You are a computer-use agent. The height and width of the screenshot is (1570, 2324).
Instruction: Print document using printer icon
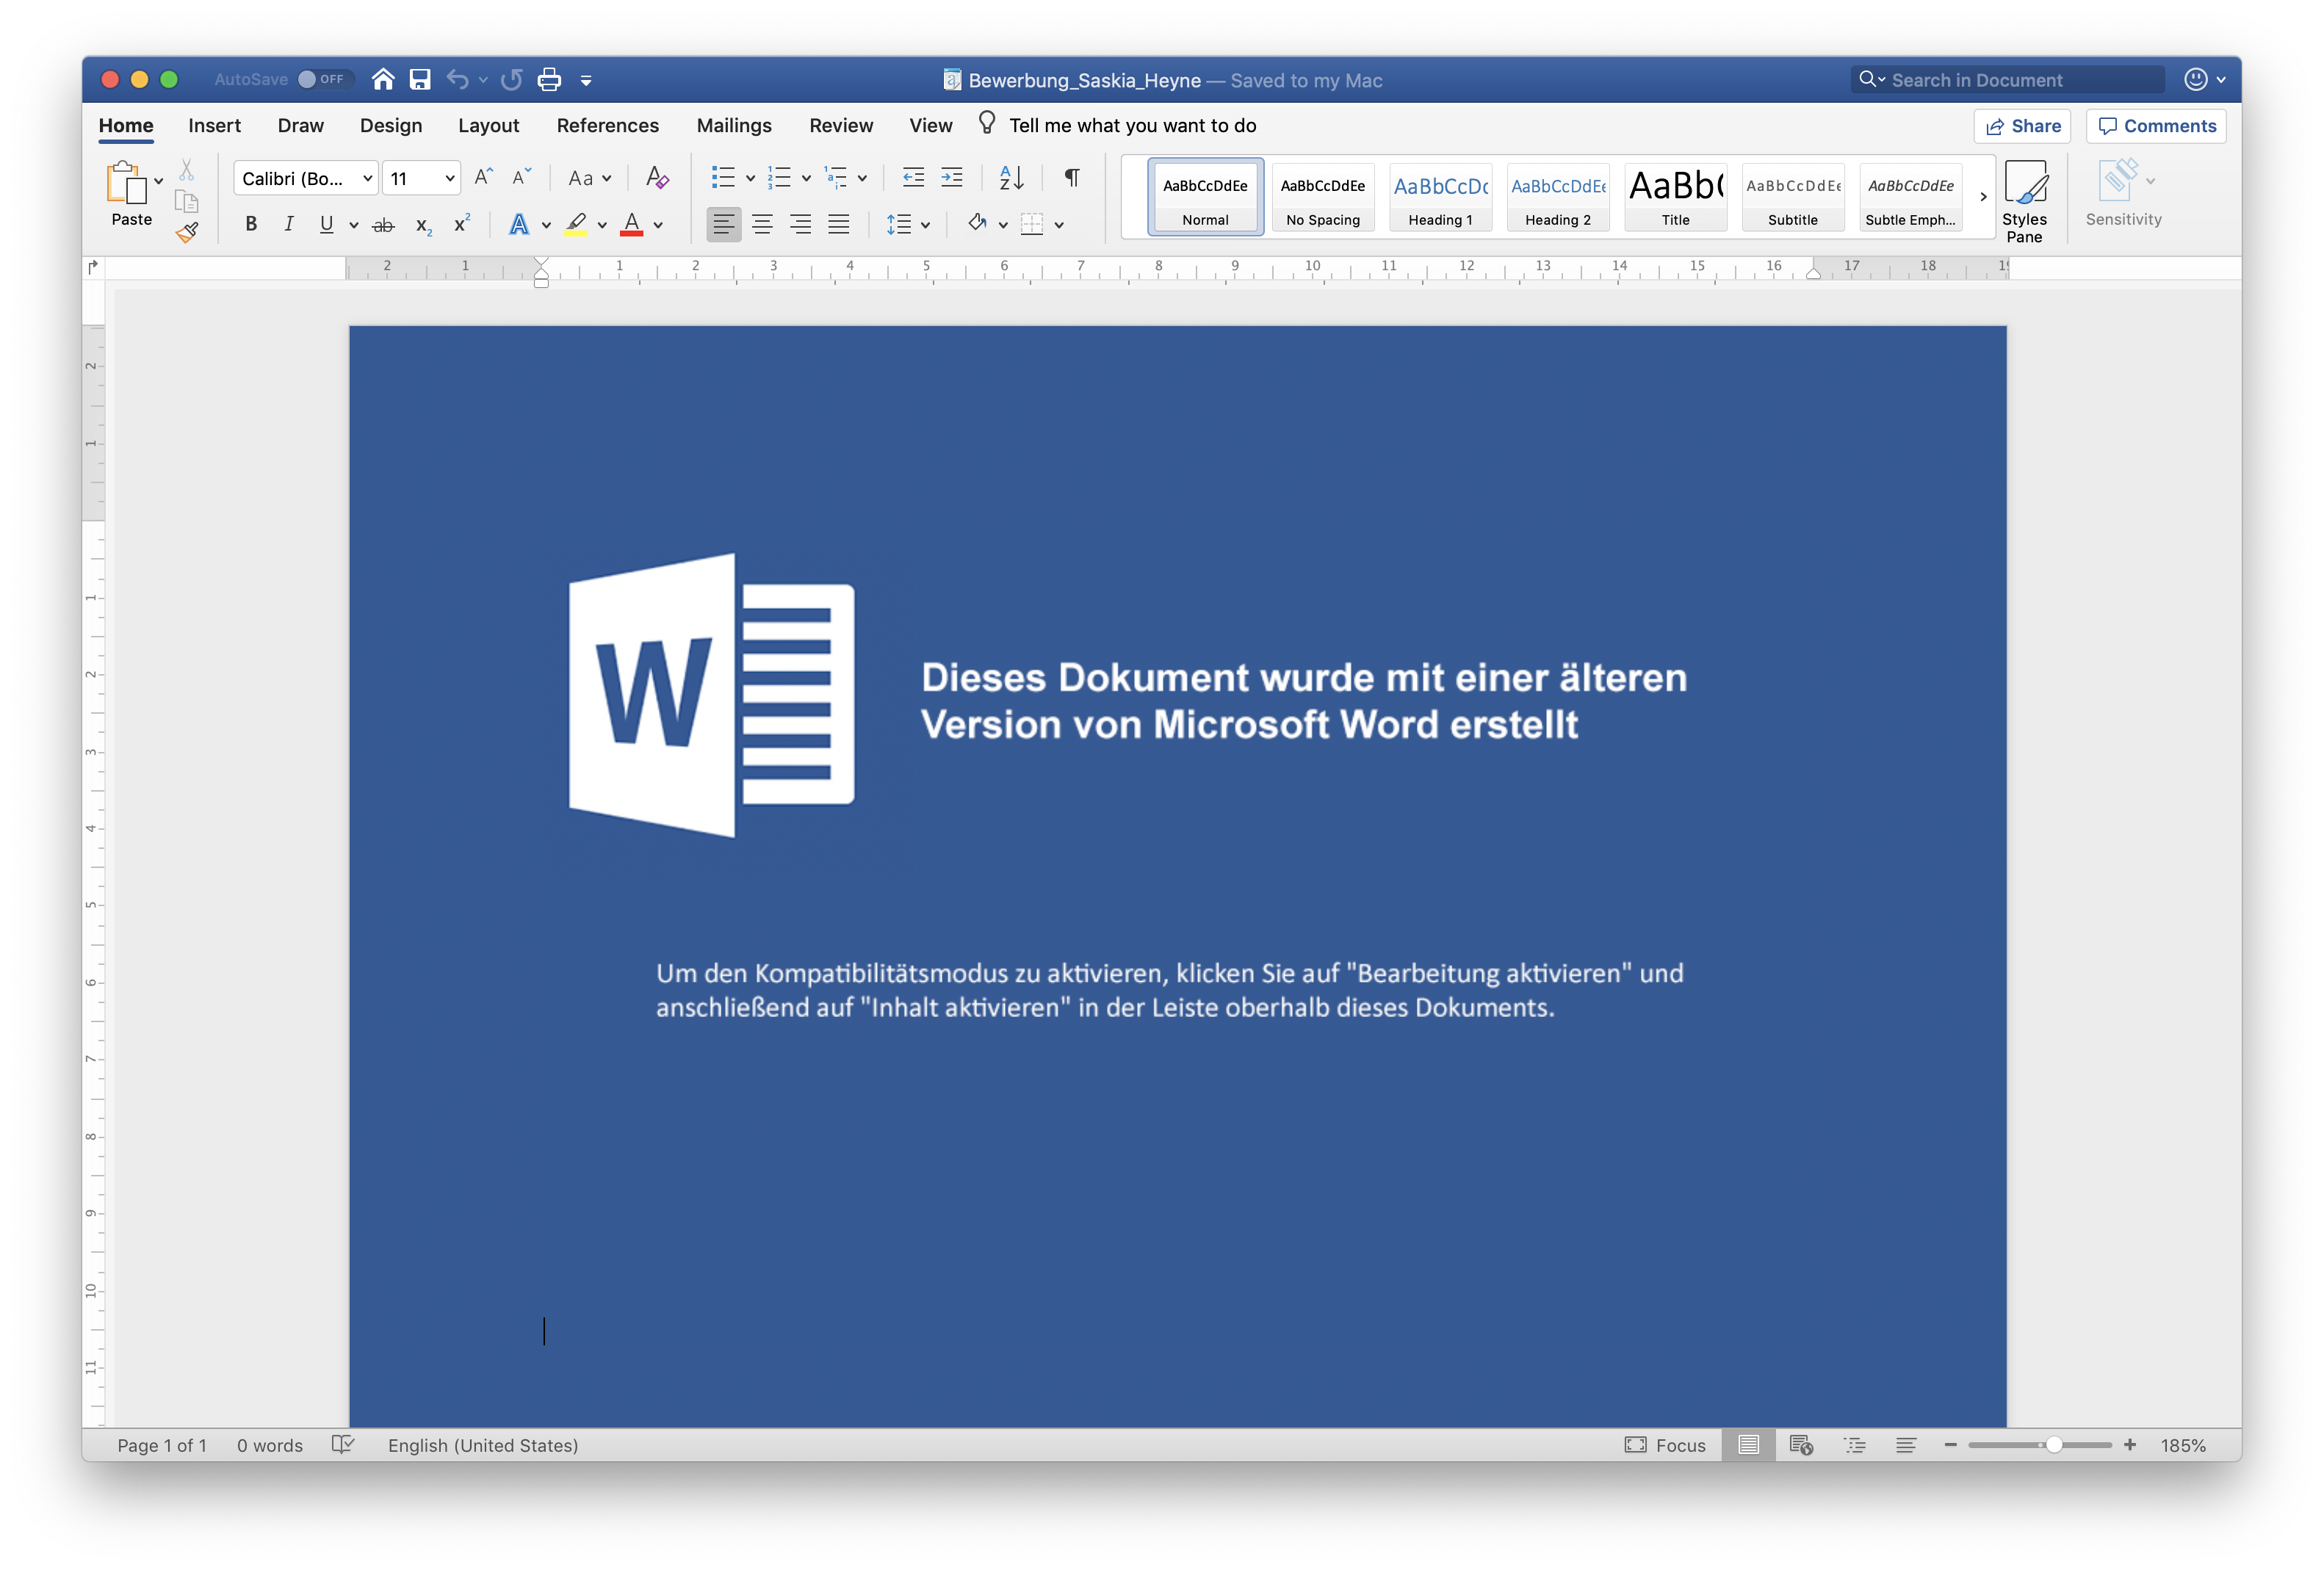549,79
